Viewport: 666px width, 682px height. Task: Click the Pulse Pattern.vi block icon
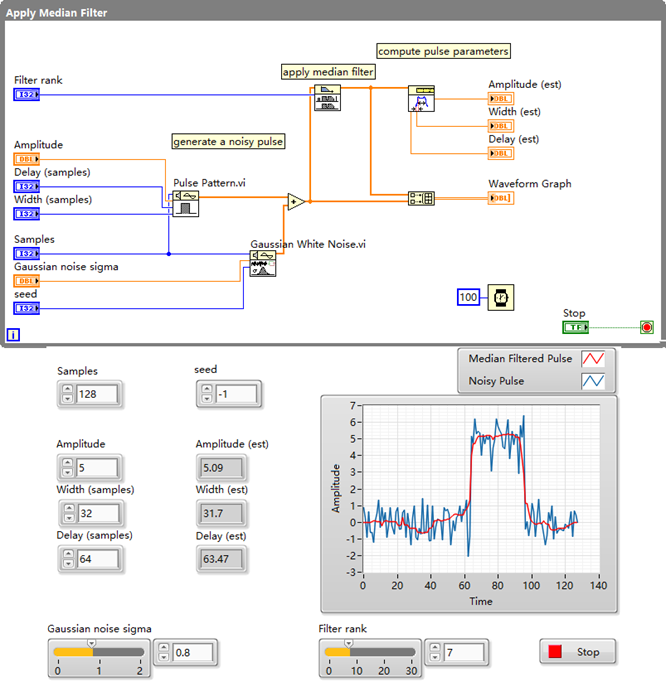point(186,204)
